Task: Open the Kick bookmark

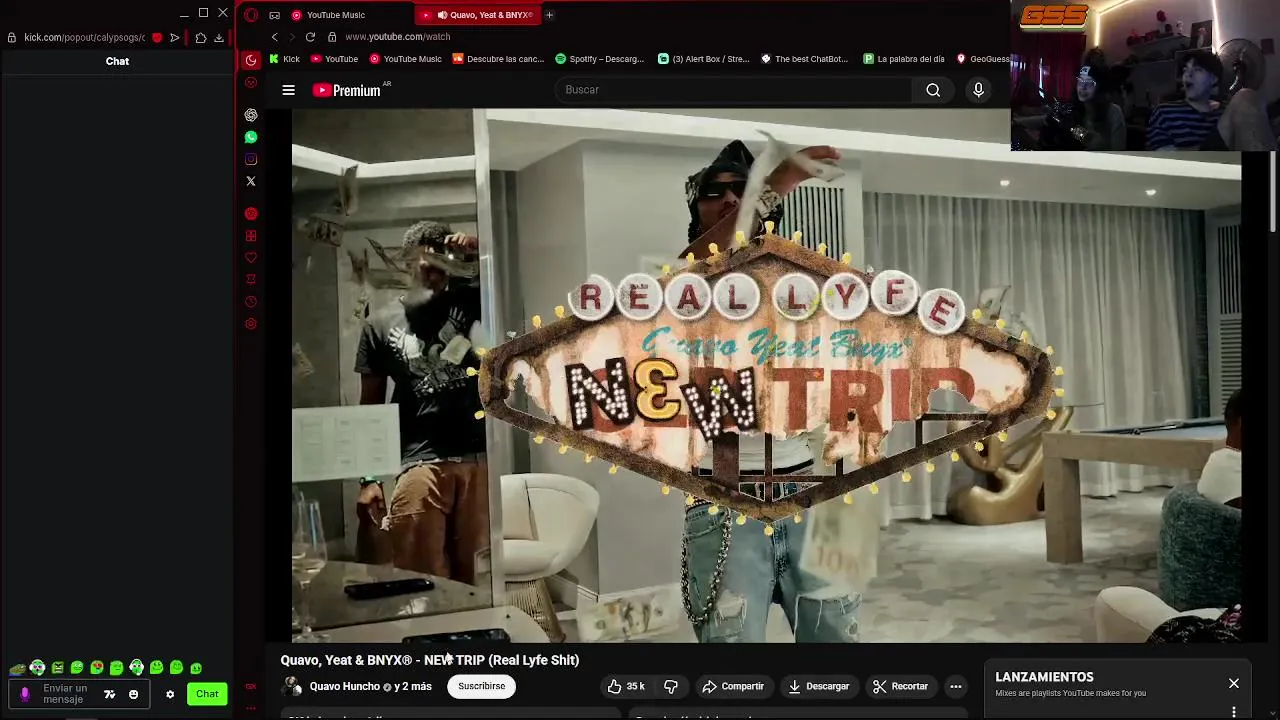Action: pos(284,59)
